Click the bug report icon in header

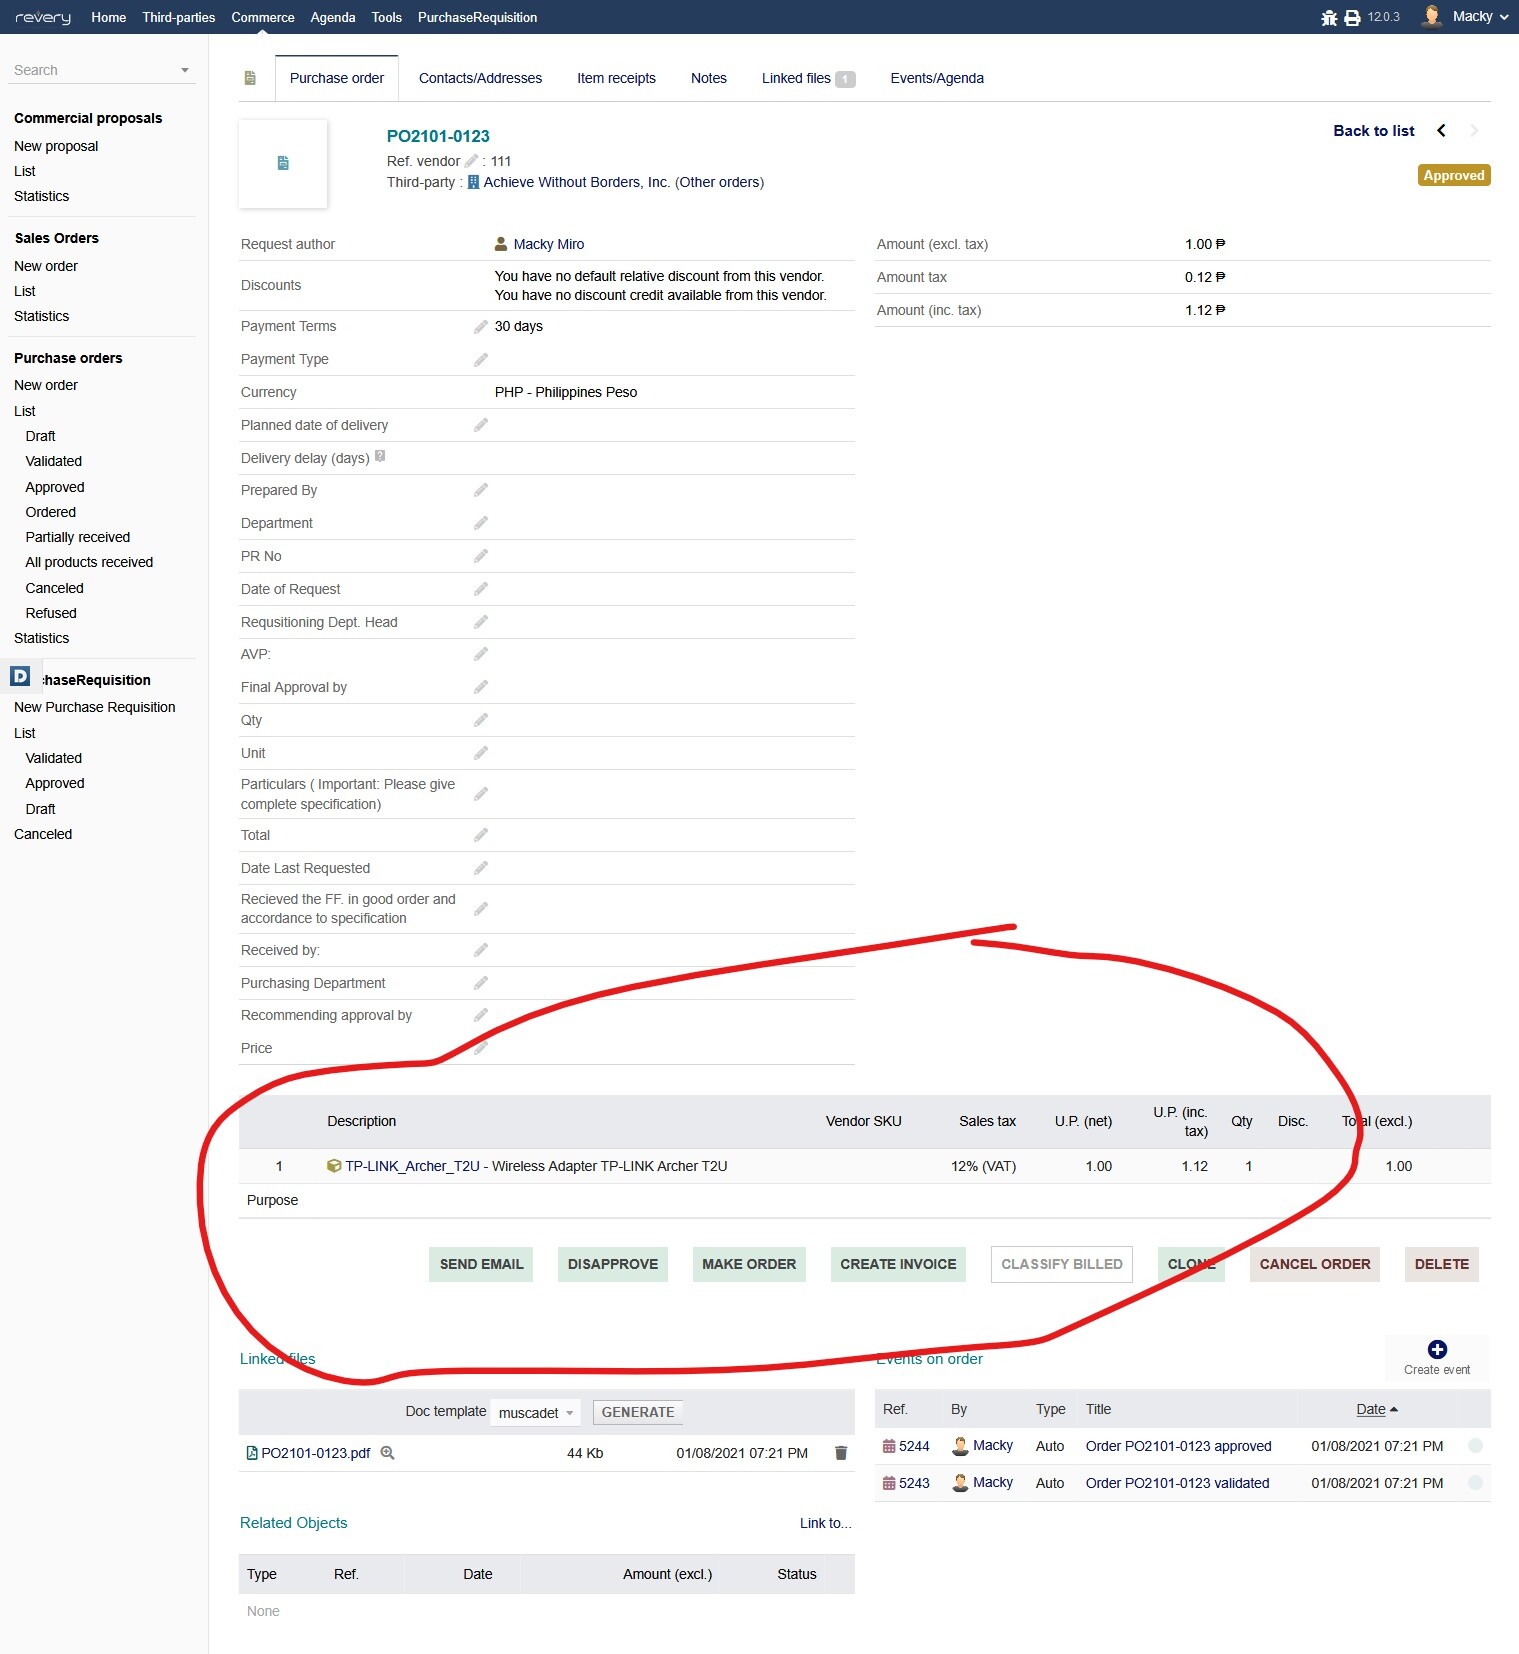pos(1329,18)
